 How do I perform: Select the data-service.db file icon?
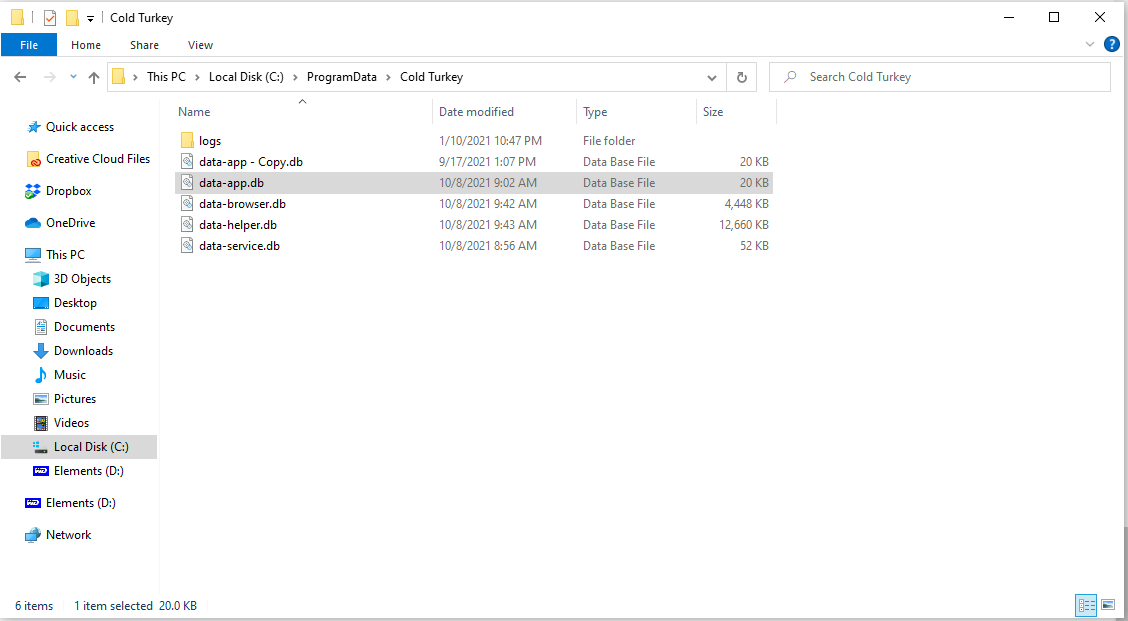click(x=187, y=245)
